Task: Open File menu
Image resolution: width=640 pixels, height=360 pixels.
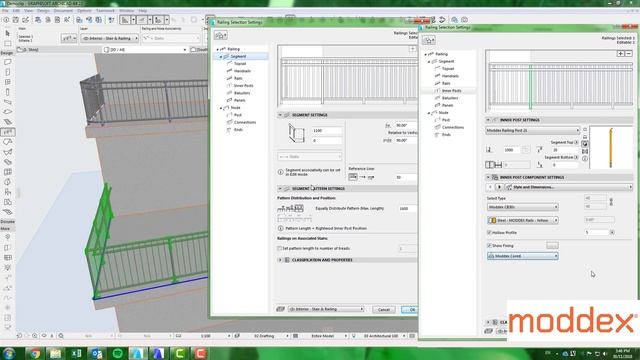Action: click(5, 11)
